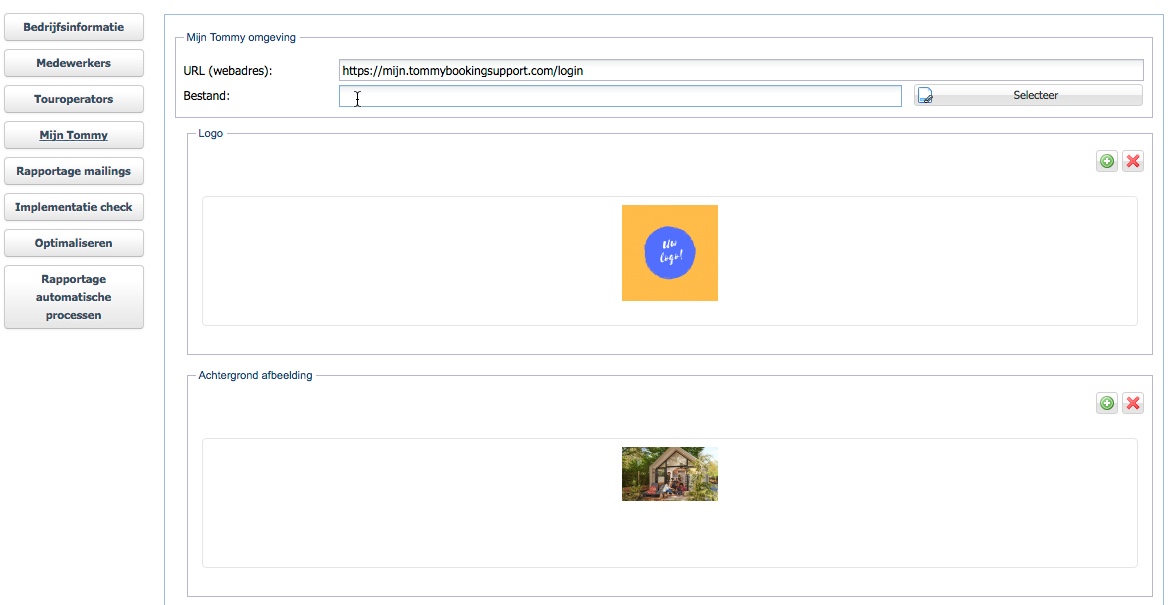
Task: Open Rapportage automatische processen
Action: [74, 297]
